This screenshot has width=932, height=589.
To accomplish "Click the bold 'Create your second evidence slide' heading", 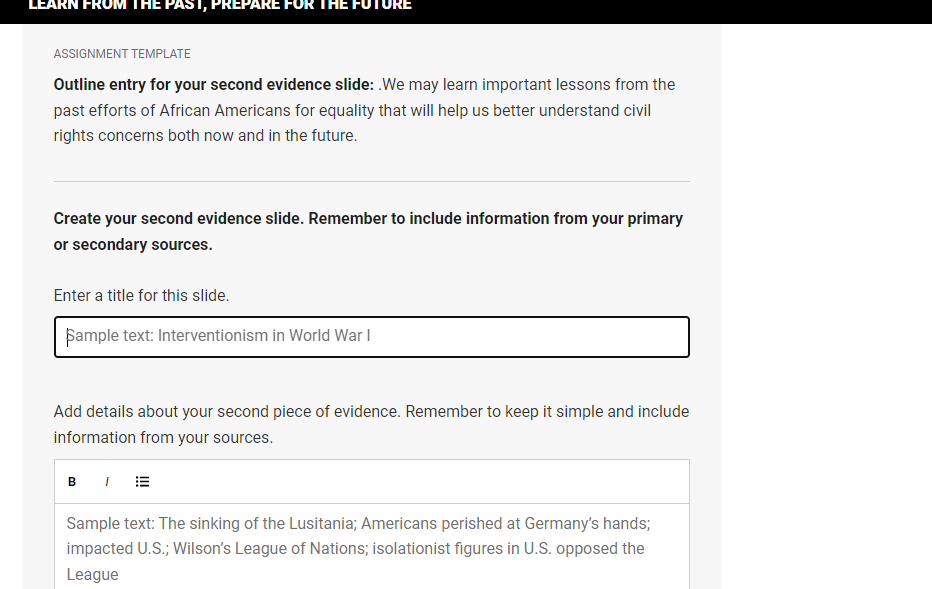I will point(368,219).
